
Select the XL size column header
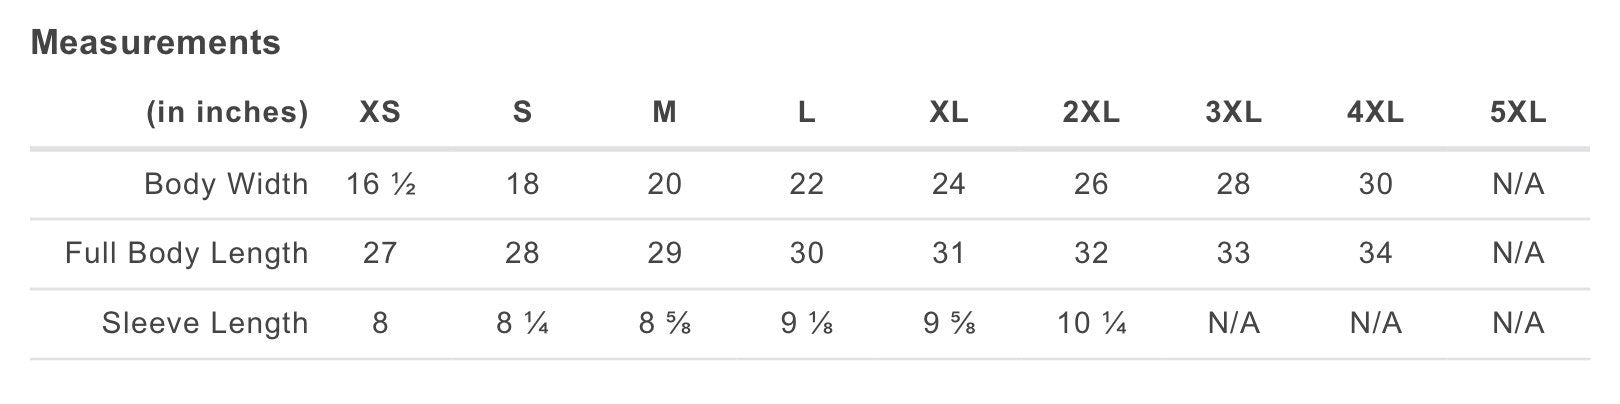pos(948,113)
